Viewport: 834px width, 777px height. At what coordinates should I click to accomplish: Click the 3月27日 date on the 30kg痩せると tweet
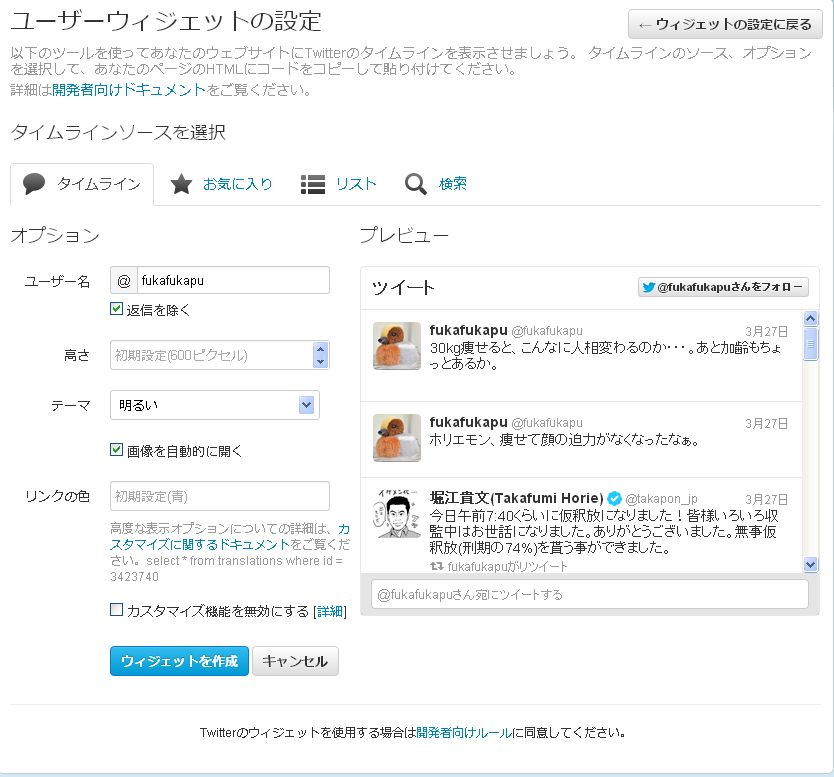(766, 331)
